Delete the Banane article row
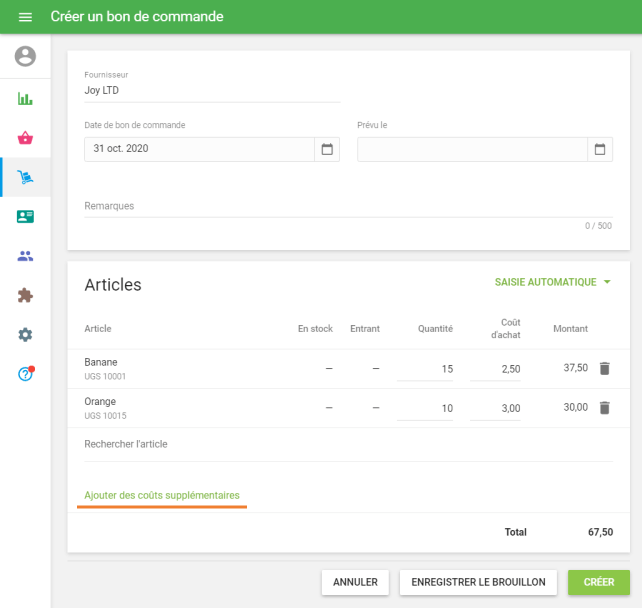Screen dimensions: 642x608 (604, 368)
